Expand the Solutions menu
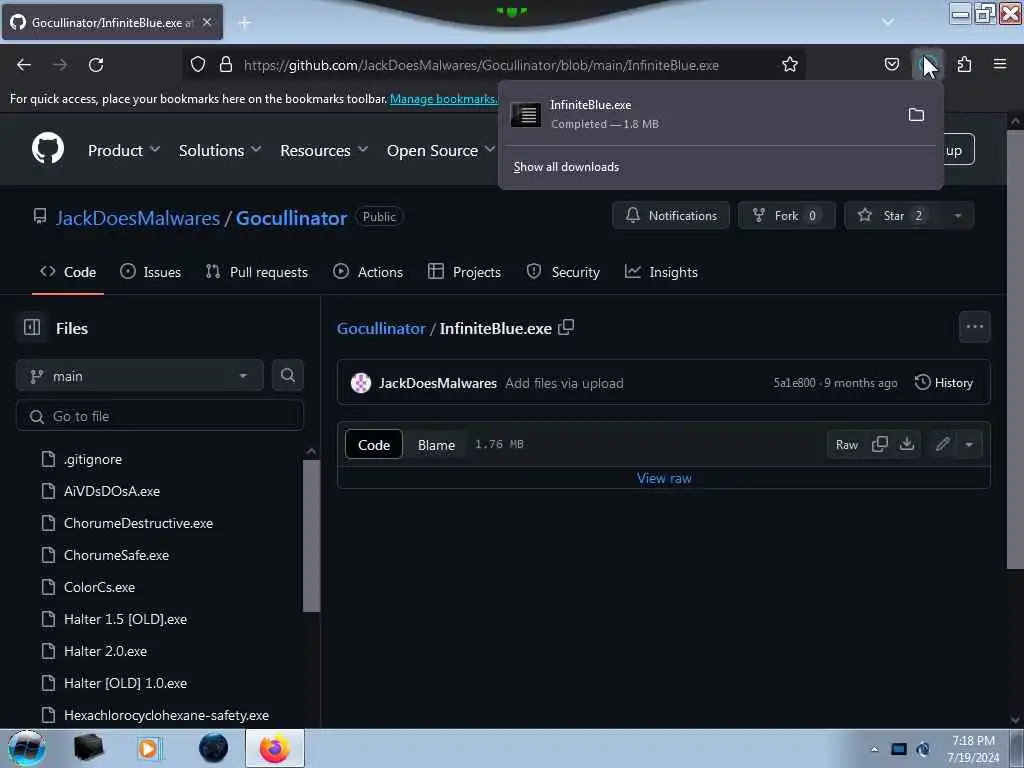 220,150
